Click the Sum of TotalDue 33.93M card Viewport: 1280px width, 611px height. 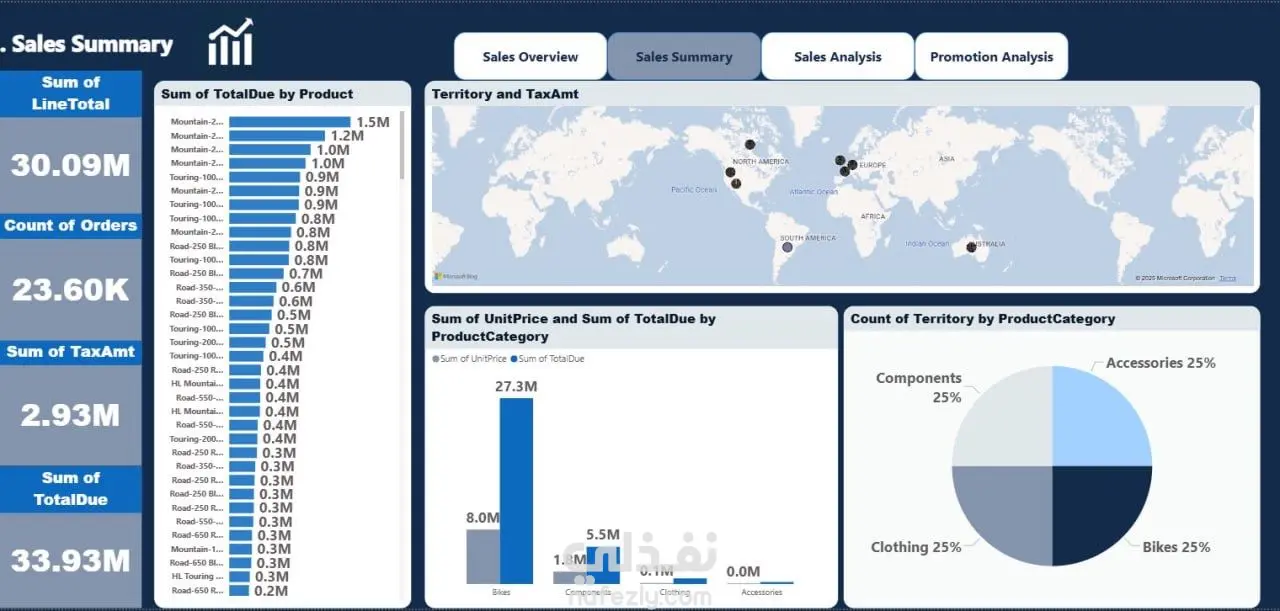pos(71,537)
